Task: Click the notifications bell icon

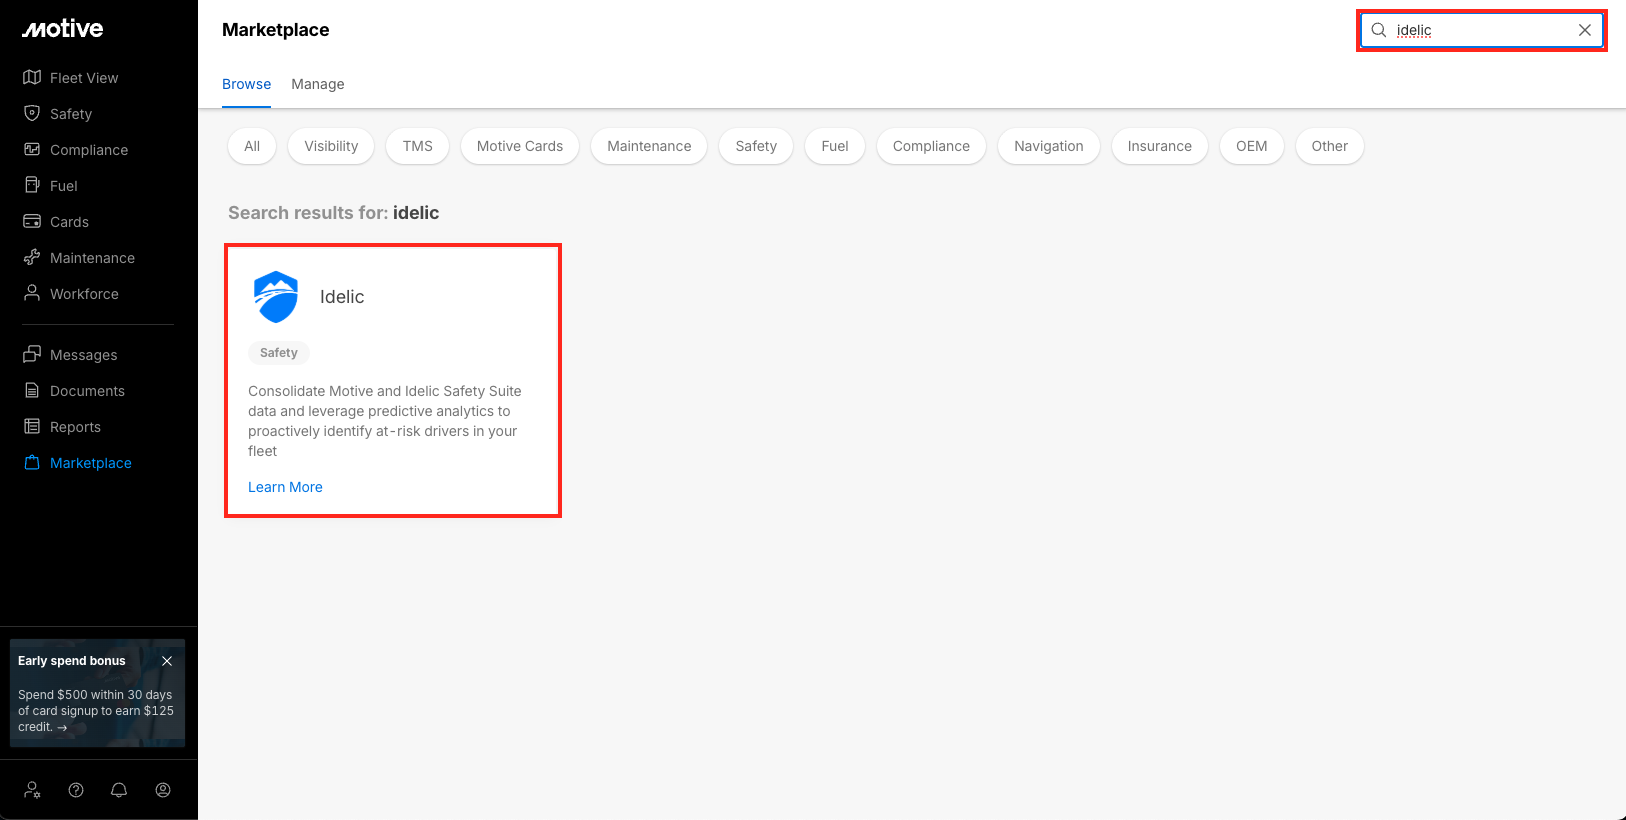Action: [x=119, y=790]
